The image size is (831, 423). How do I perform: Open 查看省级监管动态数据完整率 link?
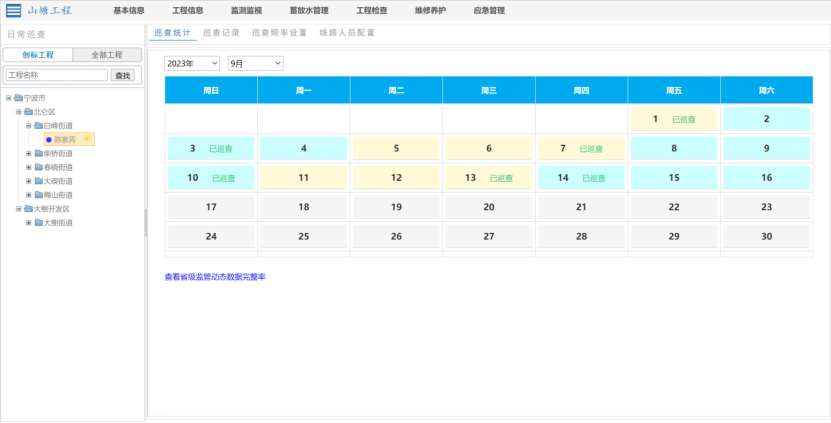215,277
